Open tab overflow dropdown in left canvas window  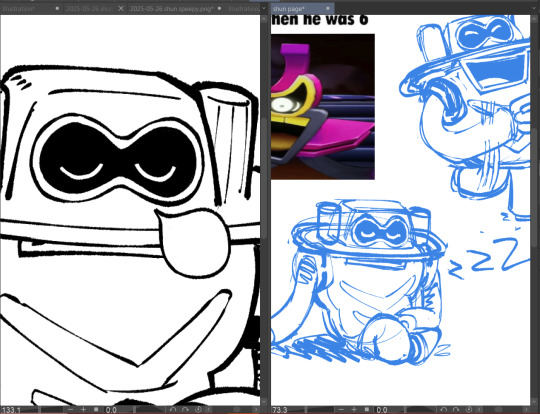pos(263,9)
